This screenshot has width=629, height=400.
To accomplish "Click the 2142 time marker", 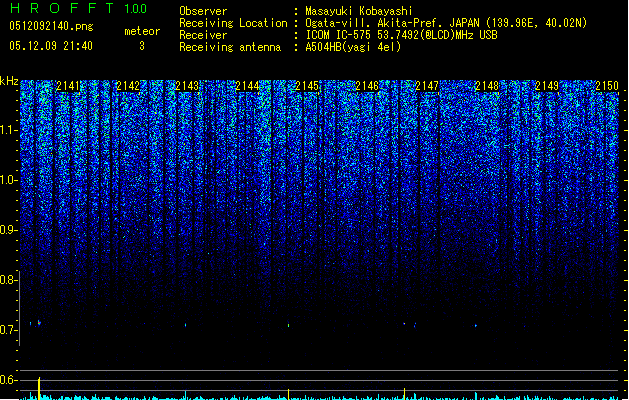I will tap(128, 86).
